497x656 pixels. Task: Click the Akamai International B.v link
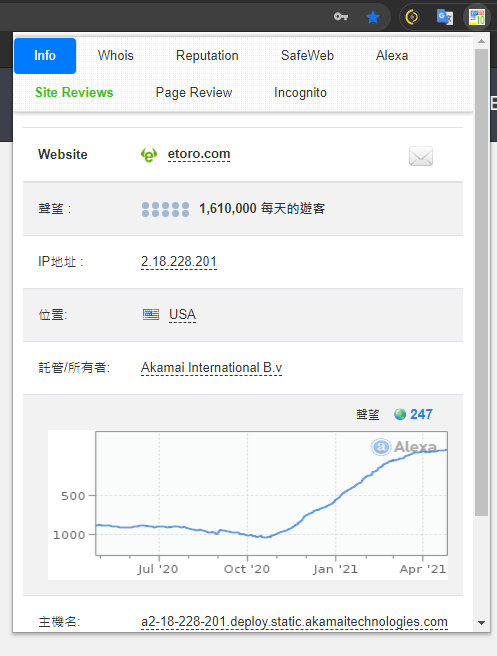[x=211, y=368]
